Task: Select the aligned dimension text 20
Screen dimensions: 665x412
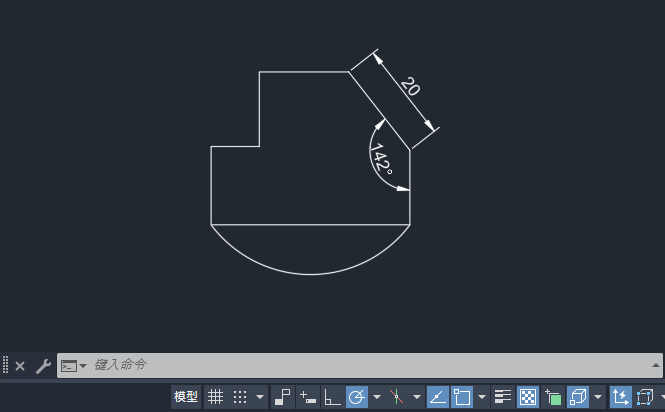Action: (410, 86)
